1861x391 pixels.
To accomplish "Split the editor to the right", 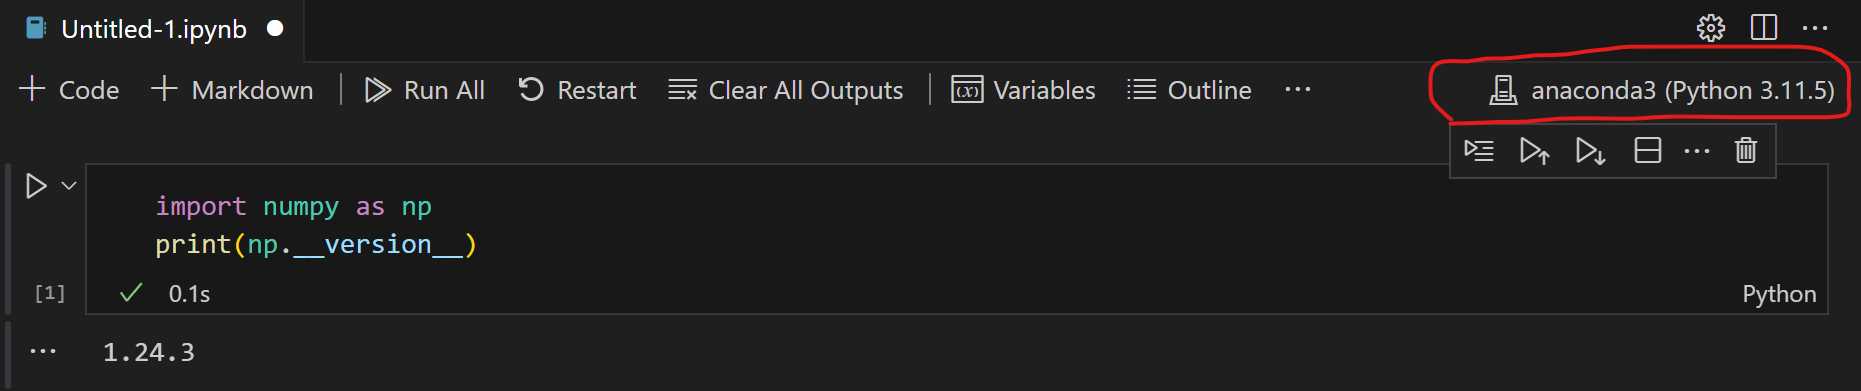I will tap(1764, 28).
